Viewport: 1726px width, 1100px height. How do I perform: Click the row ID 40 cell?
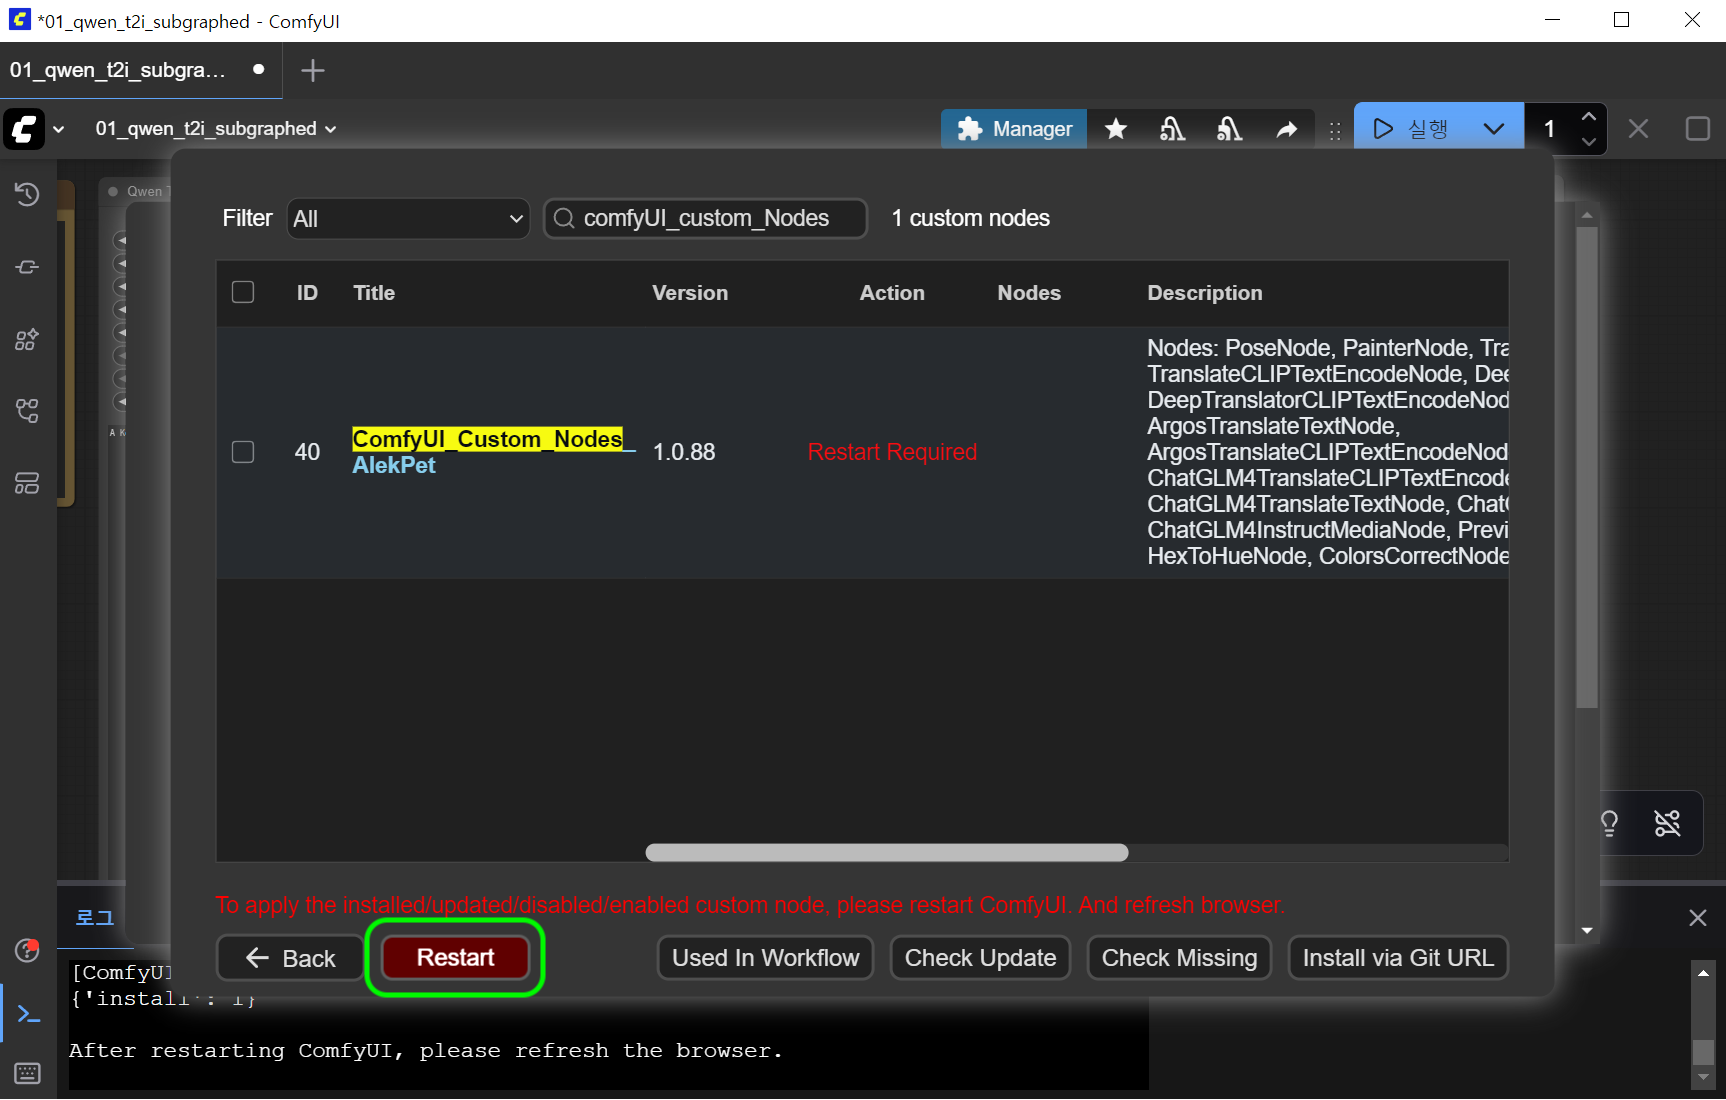point(307,452)
